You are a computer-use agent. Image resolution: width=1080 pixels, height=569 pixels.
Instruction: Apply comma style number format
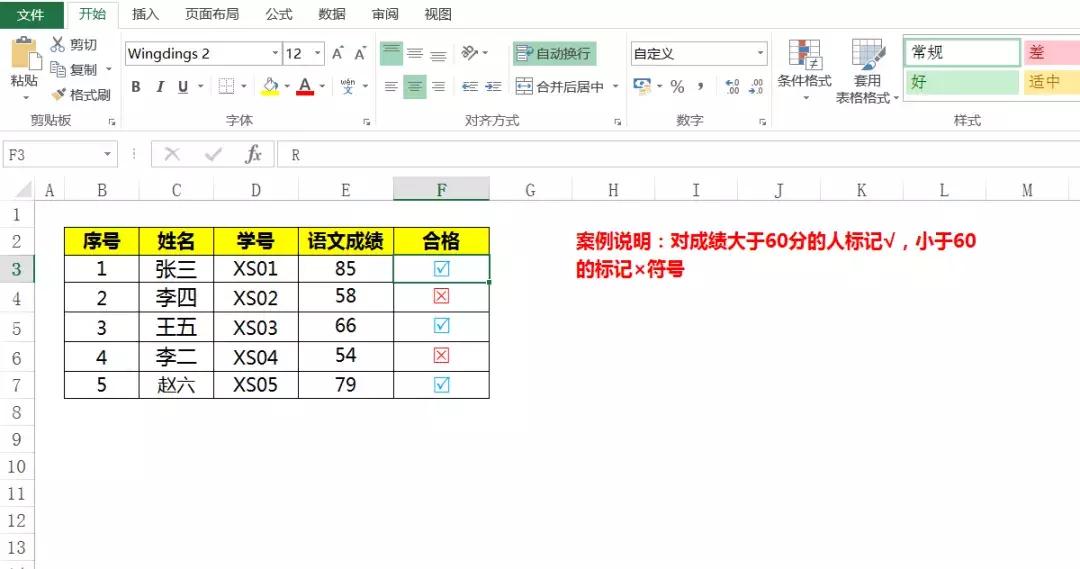point(700,87)
